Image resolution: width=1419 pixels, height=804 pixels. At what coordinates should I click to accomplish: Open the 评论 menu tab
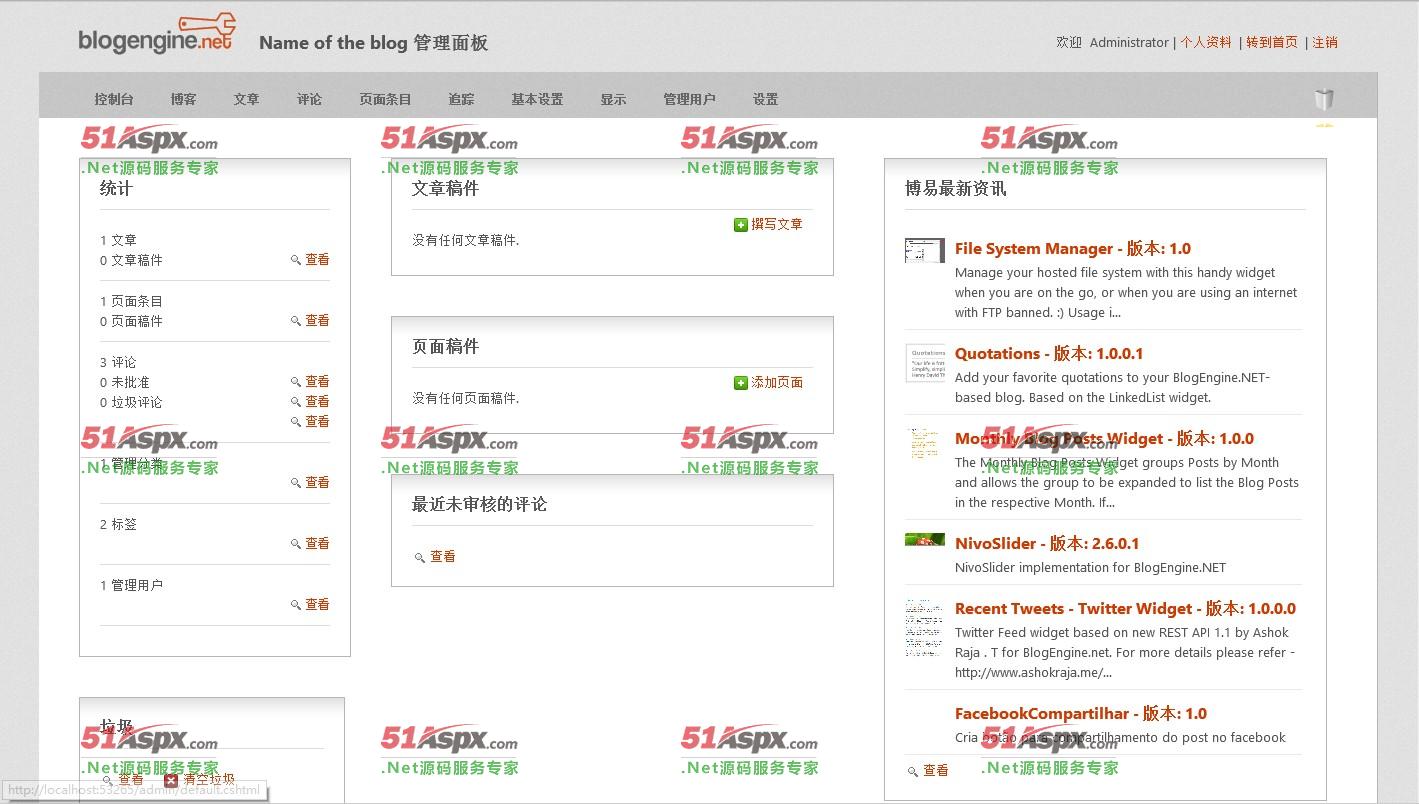pos(309,99)
